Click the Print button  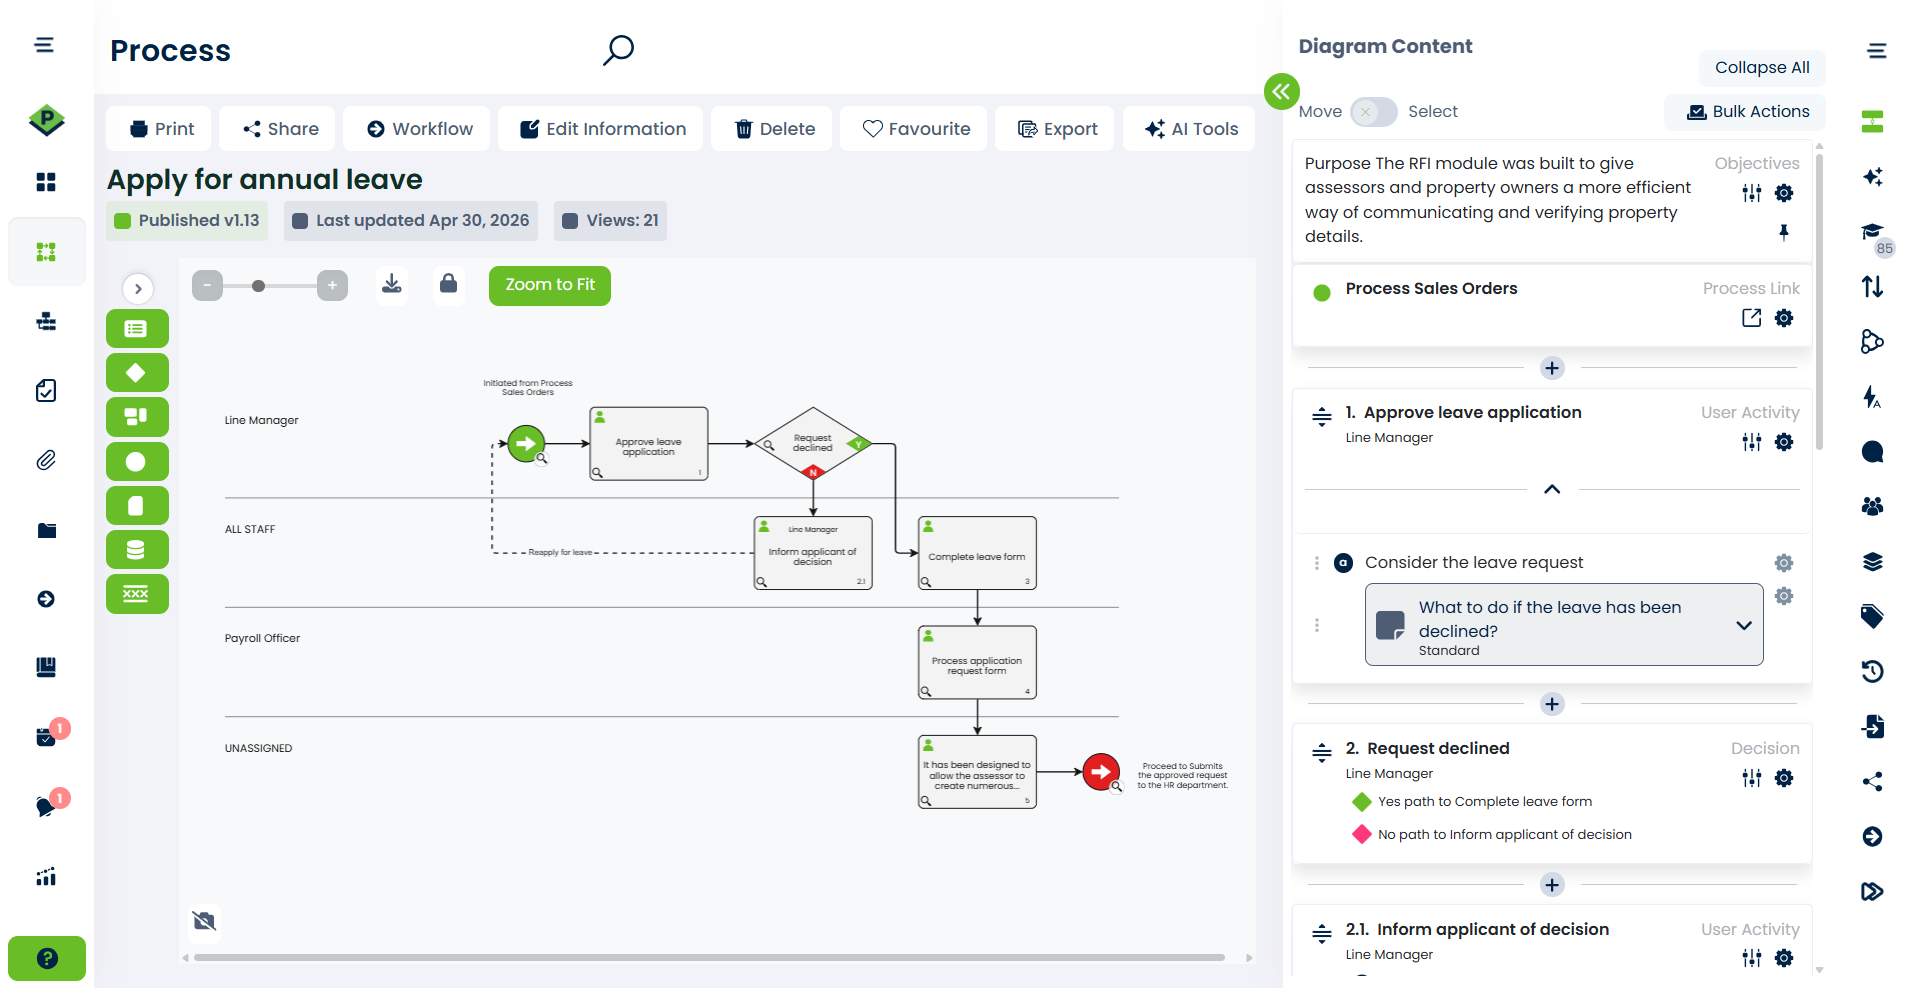[x=161, y=129]
